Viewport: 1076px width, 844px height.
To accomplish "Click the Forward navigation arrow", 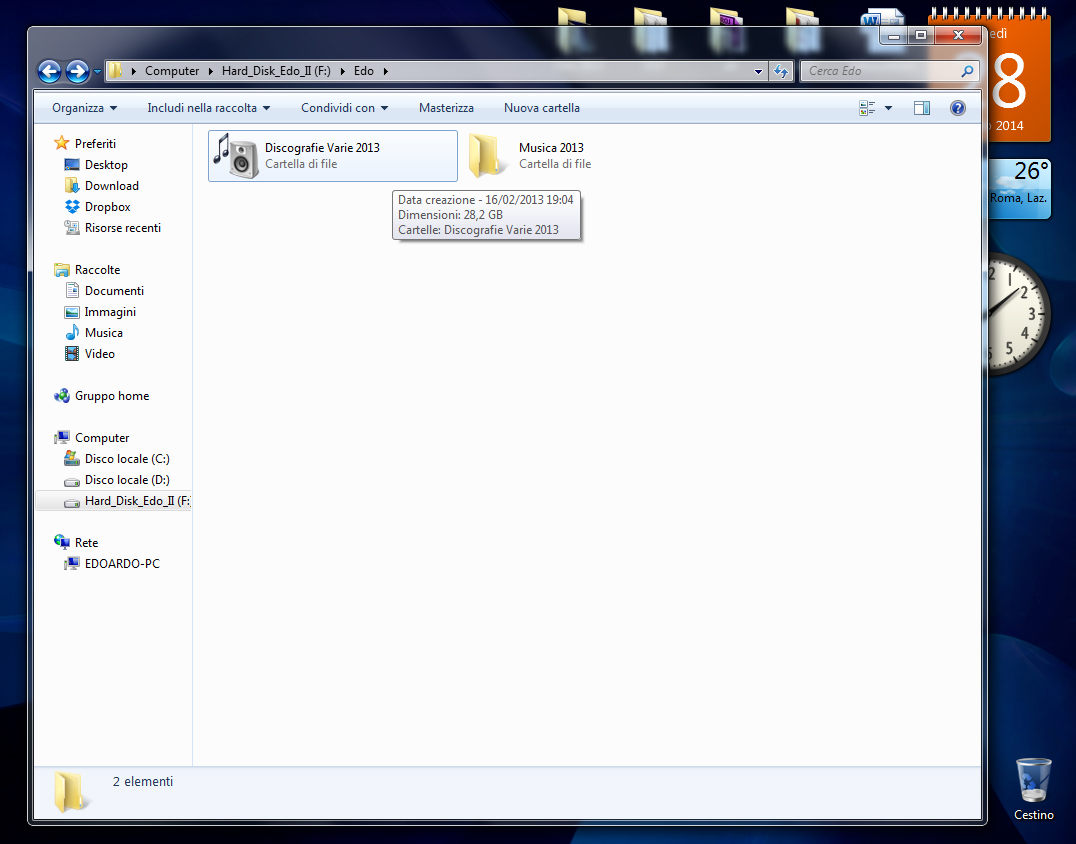I will [77, 71].
